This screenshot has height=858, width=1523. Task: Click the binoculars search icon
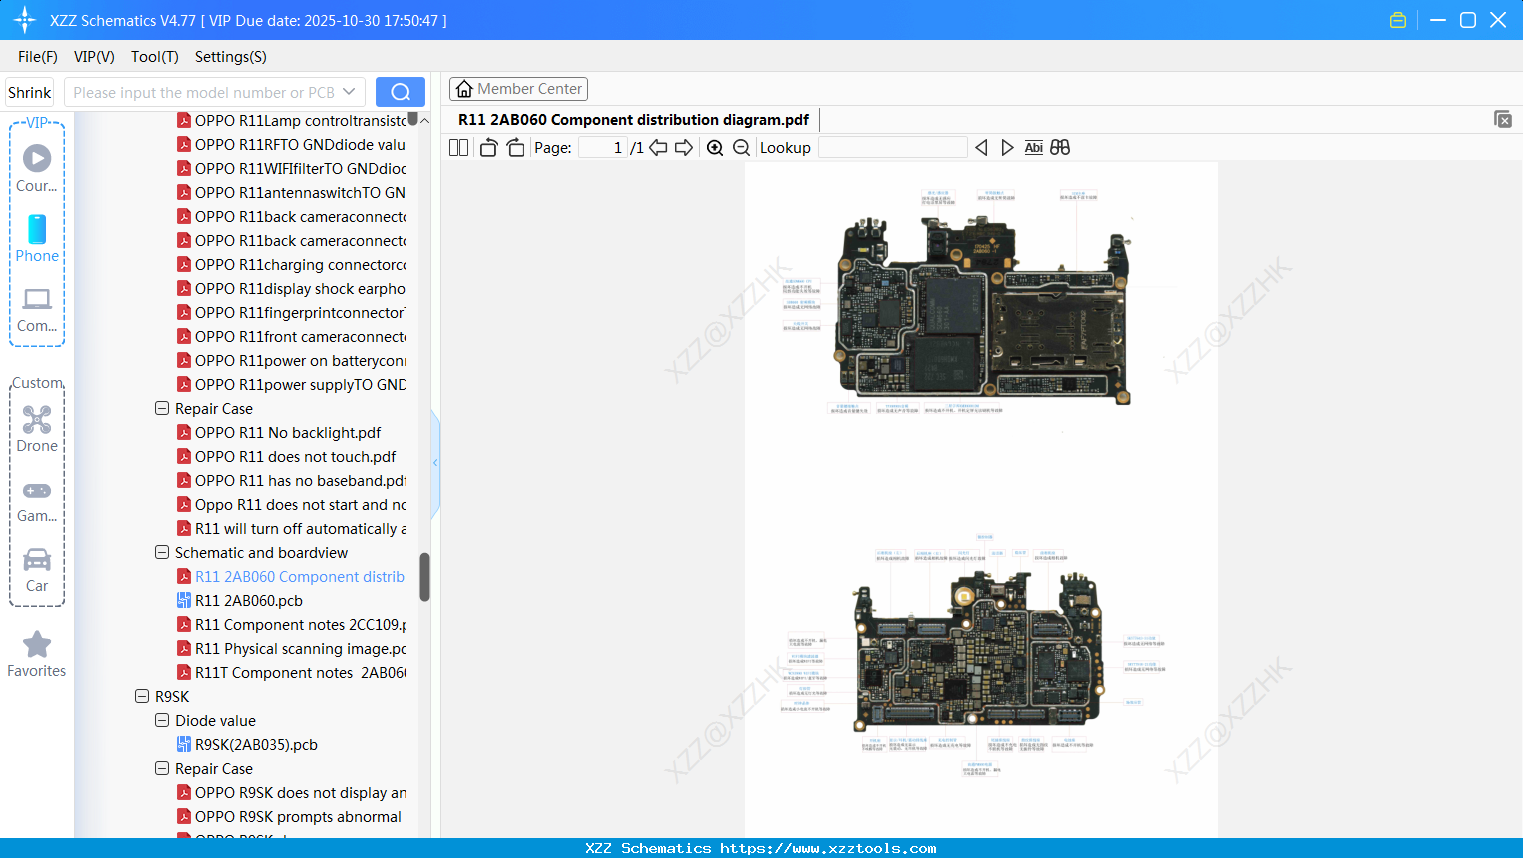[1060, 148]
